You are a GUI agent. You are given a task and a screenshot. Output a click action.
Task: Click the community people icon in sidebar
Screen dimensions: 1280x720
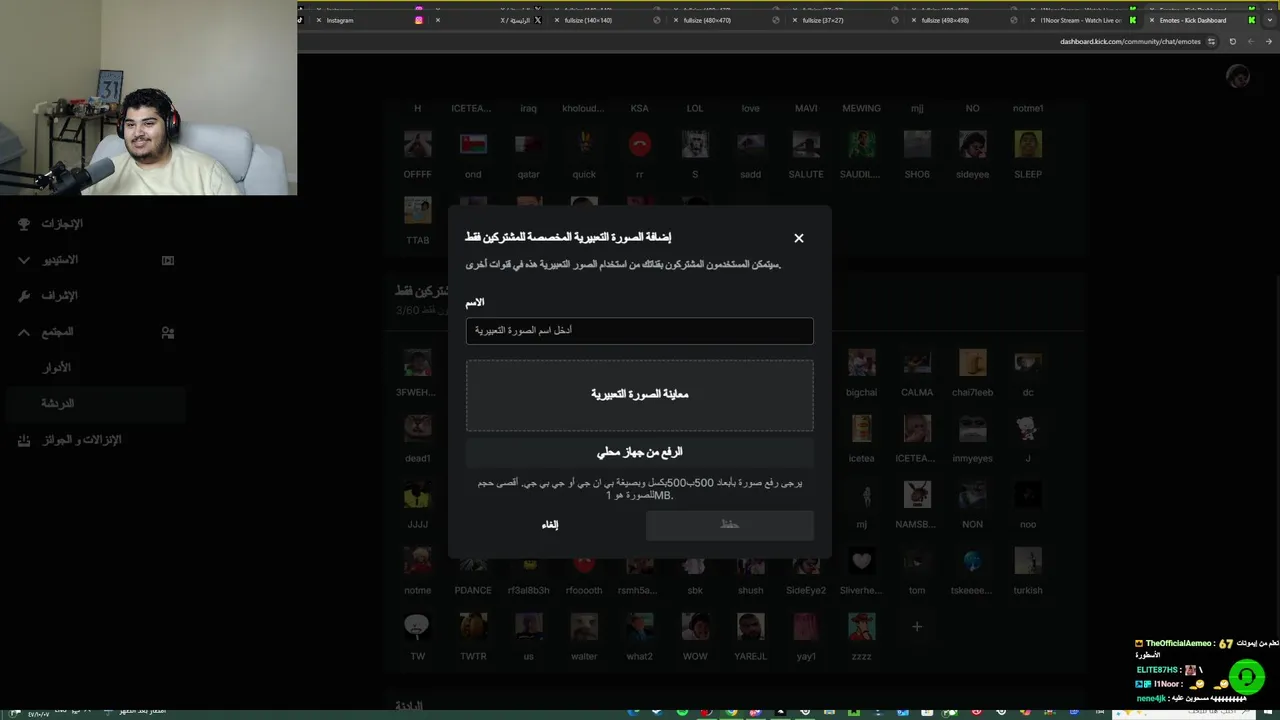click(168, 332)
